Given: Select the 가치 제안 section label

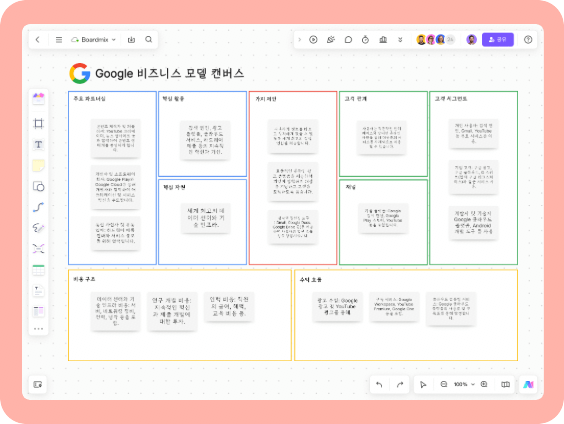Looking at the screenshot, I should (266, 99).
